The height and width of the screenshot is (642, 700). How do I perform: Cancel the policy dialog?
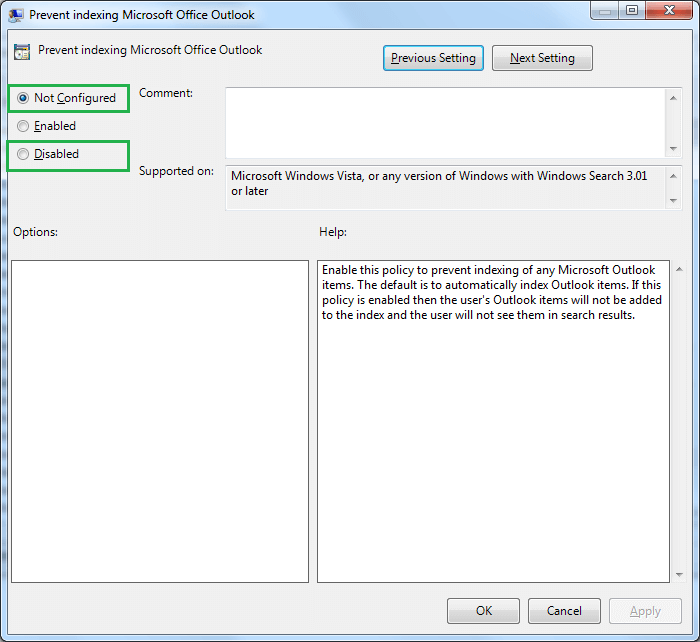[564, 611]
